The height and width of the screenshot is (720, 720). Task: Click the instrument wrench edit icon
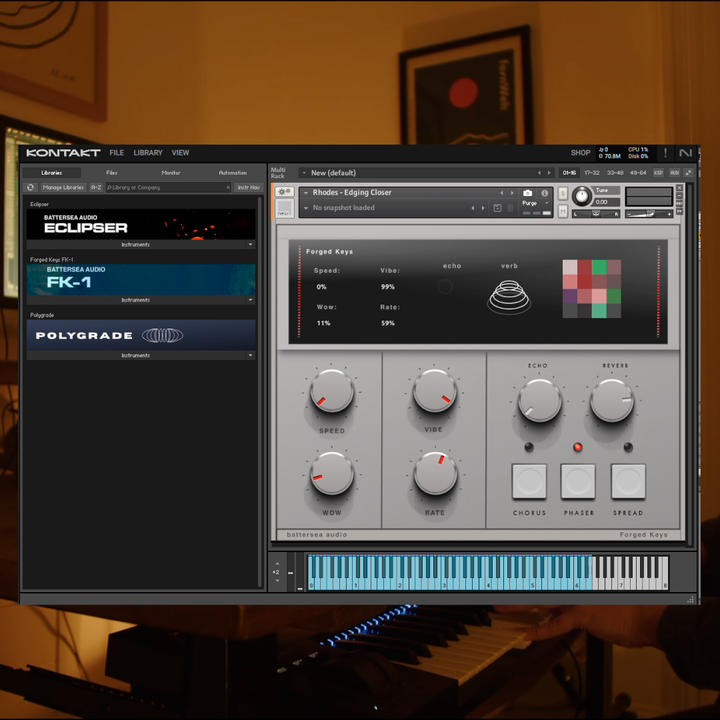[x=284, y=192]
